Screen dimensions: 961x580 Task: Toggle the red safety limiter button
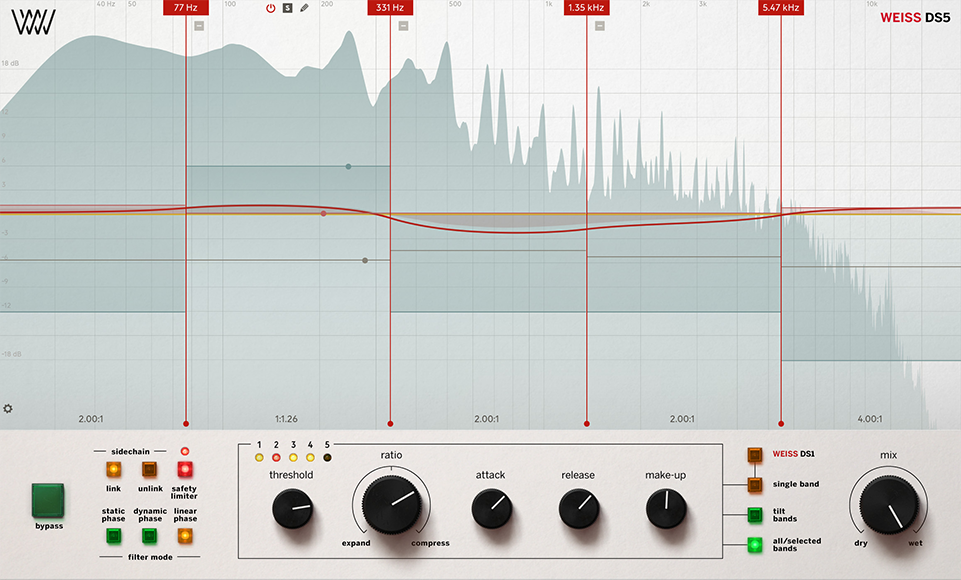[184, 470]
